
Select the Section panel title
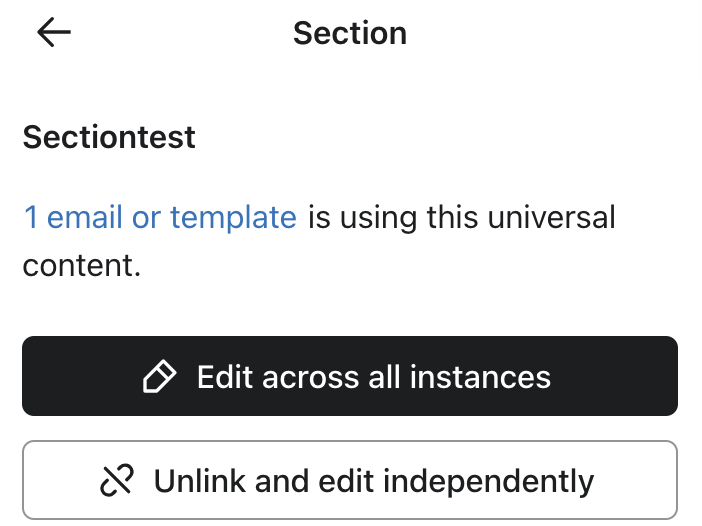349,33
